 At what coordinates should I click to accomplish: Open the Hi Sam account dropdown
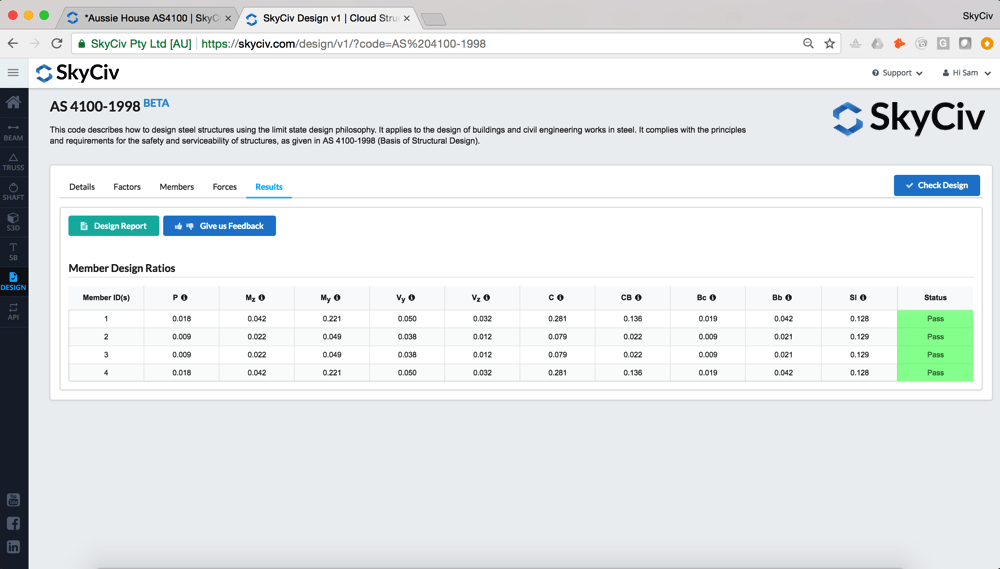click(966, 73)
